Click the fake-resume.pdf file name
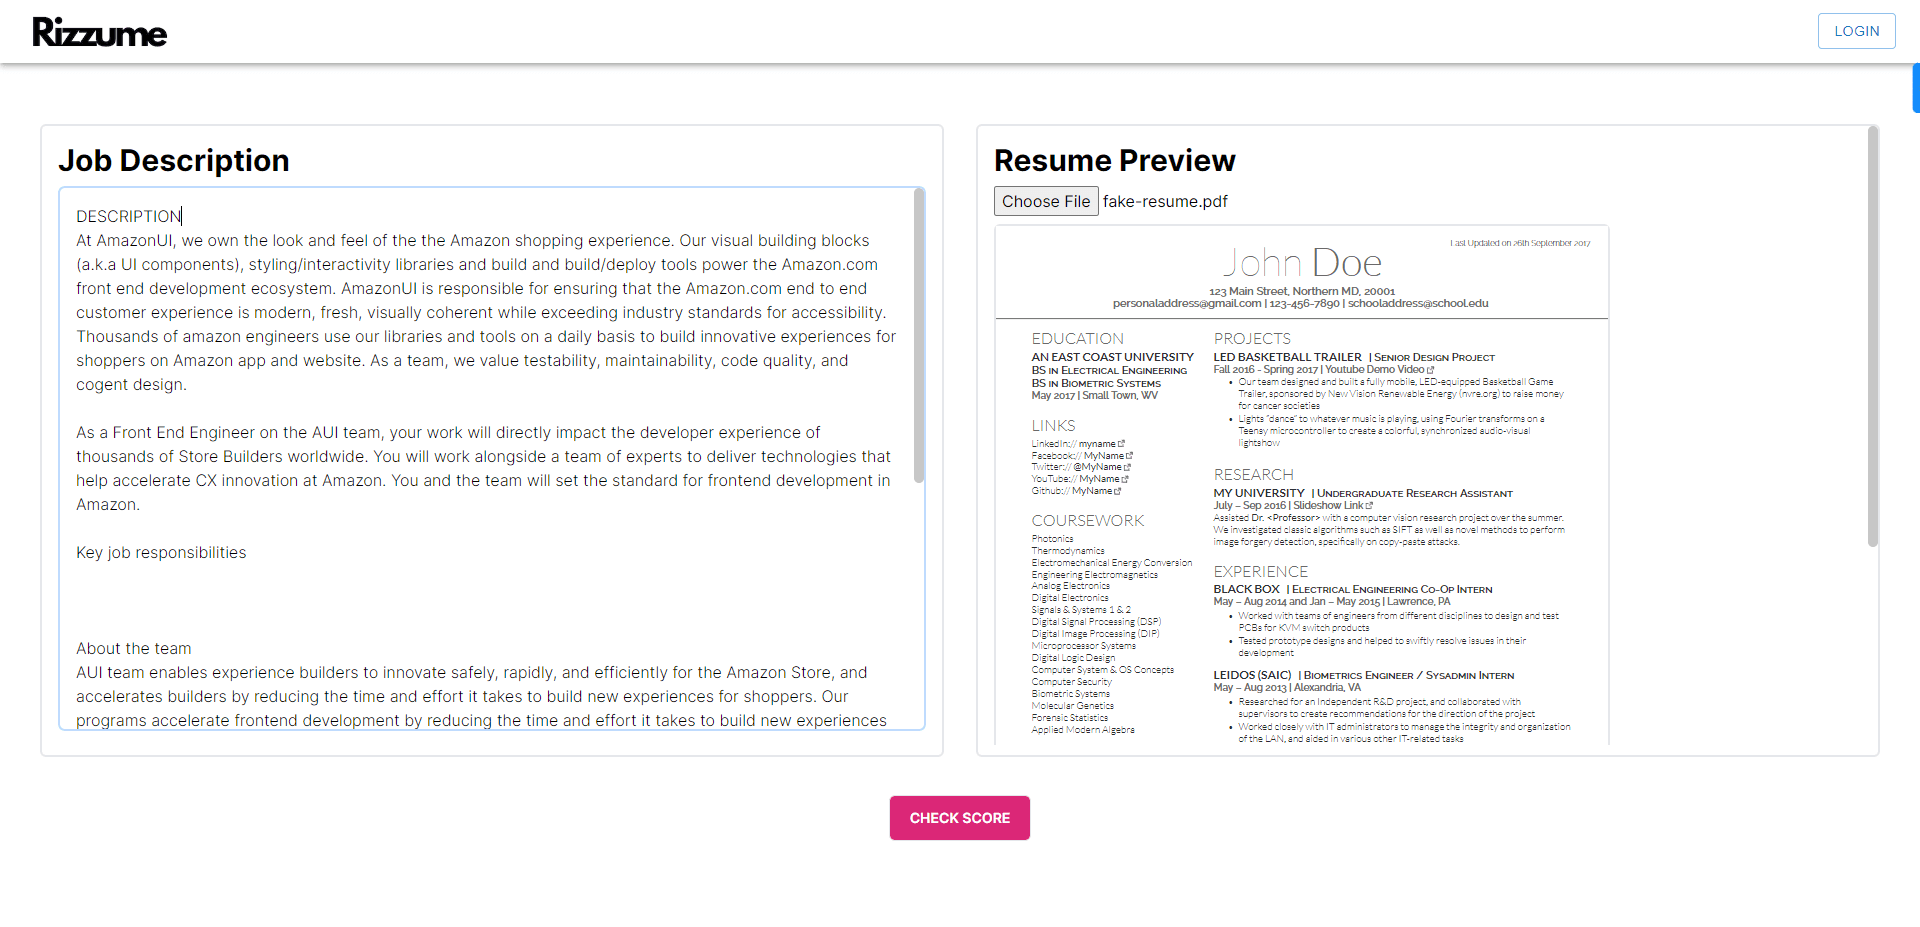1920x927 pixels. coord(1165,201)
